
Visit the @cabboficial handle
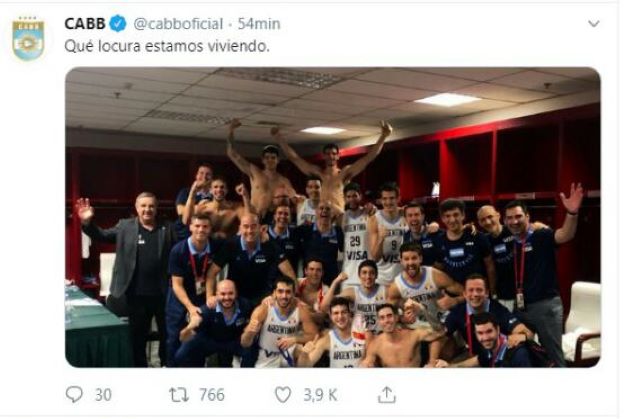point(178,23)
